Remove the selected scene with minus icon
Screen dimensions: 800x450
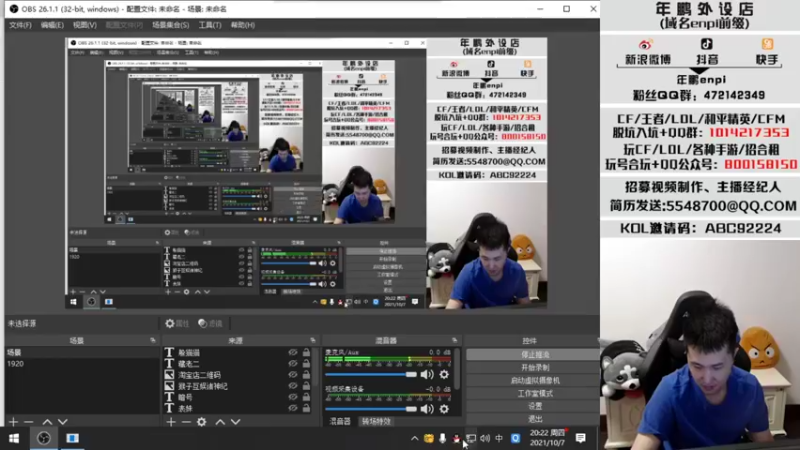(29, 422)
